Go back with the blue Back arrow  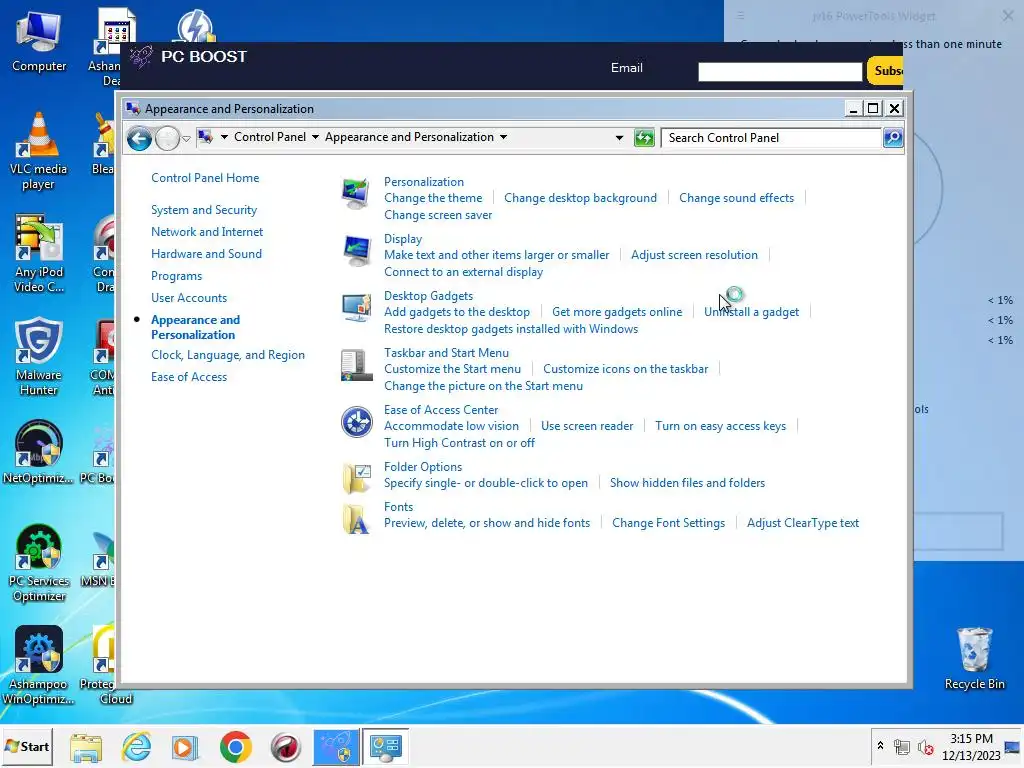tap(139, 138)
